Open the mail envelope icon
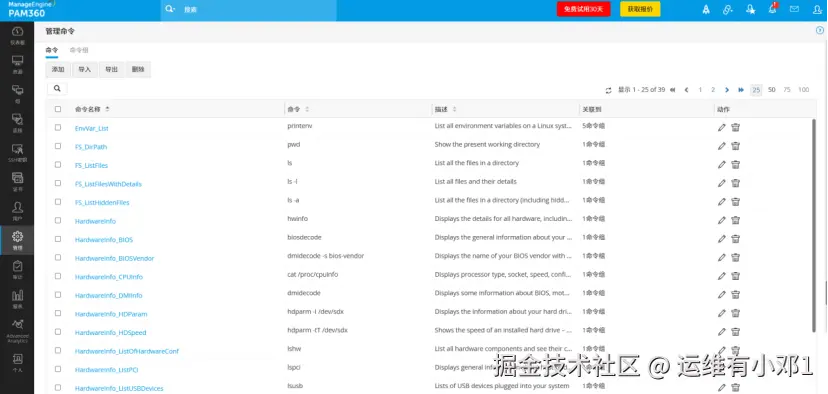The image size is (828, 394). click(x=794, y=9)
